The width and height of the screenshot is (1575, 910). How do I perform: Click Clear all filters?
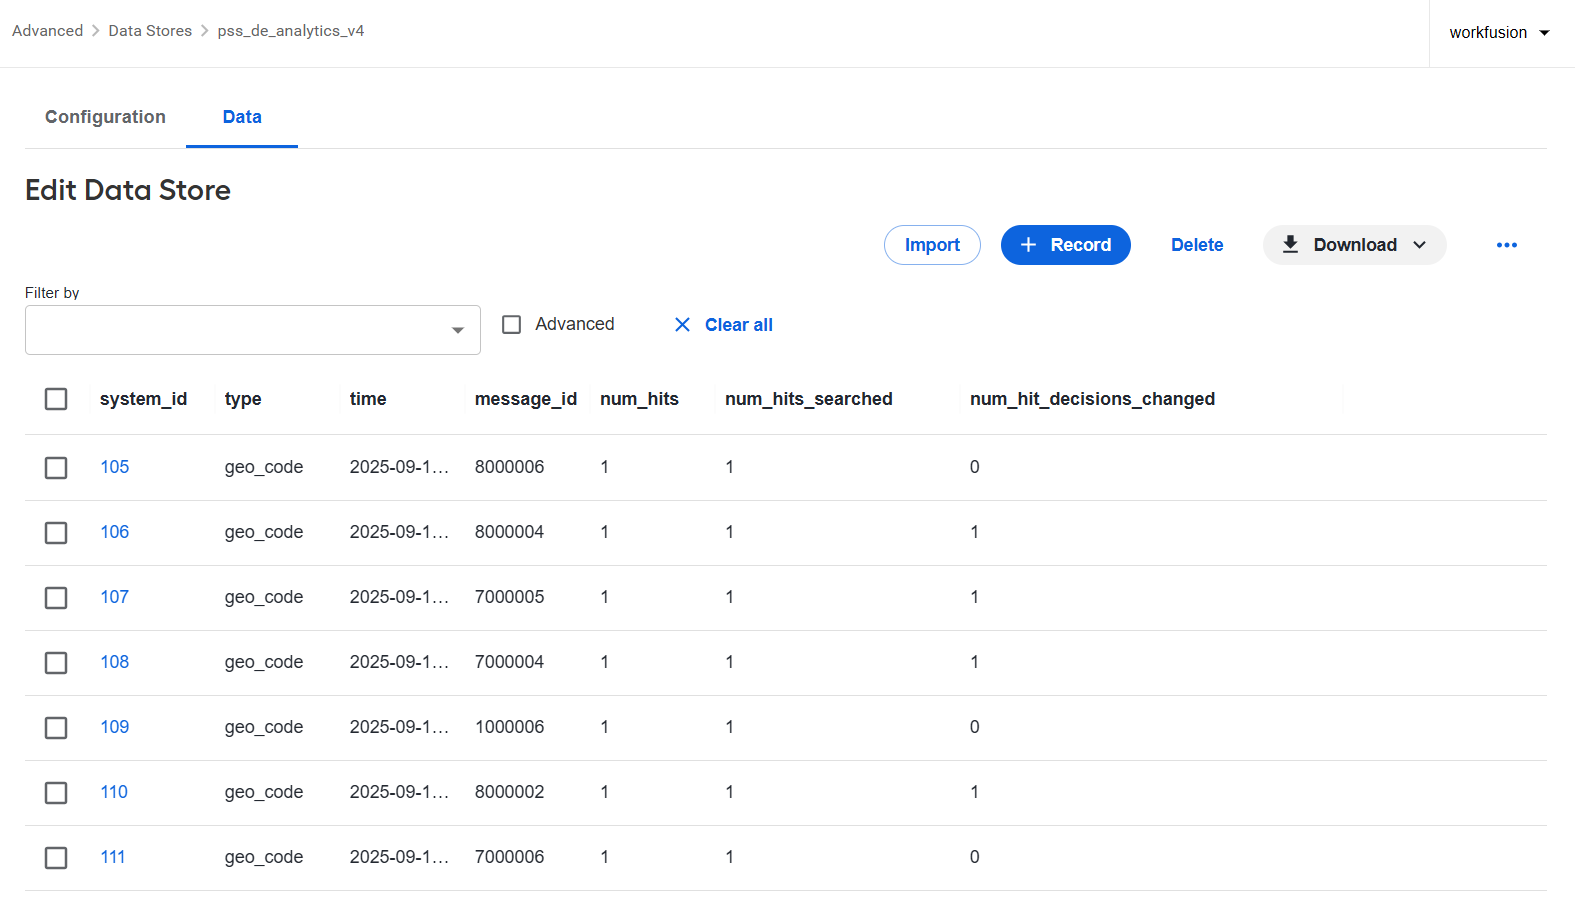739,325
